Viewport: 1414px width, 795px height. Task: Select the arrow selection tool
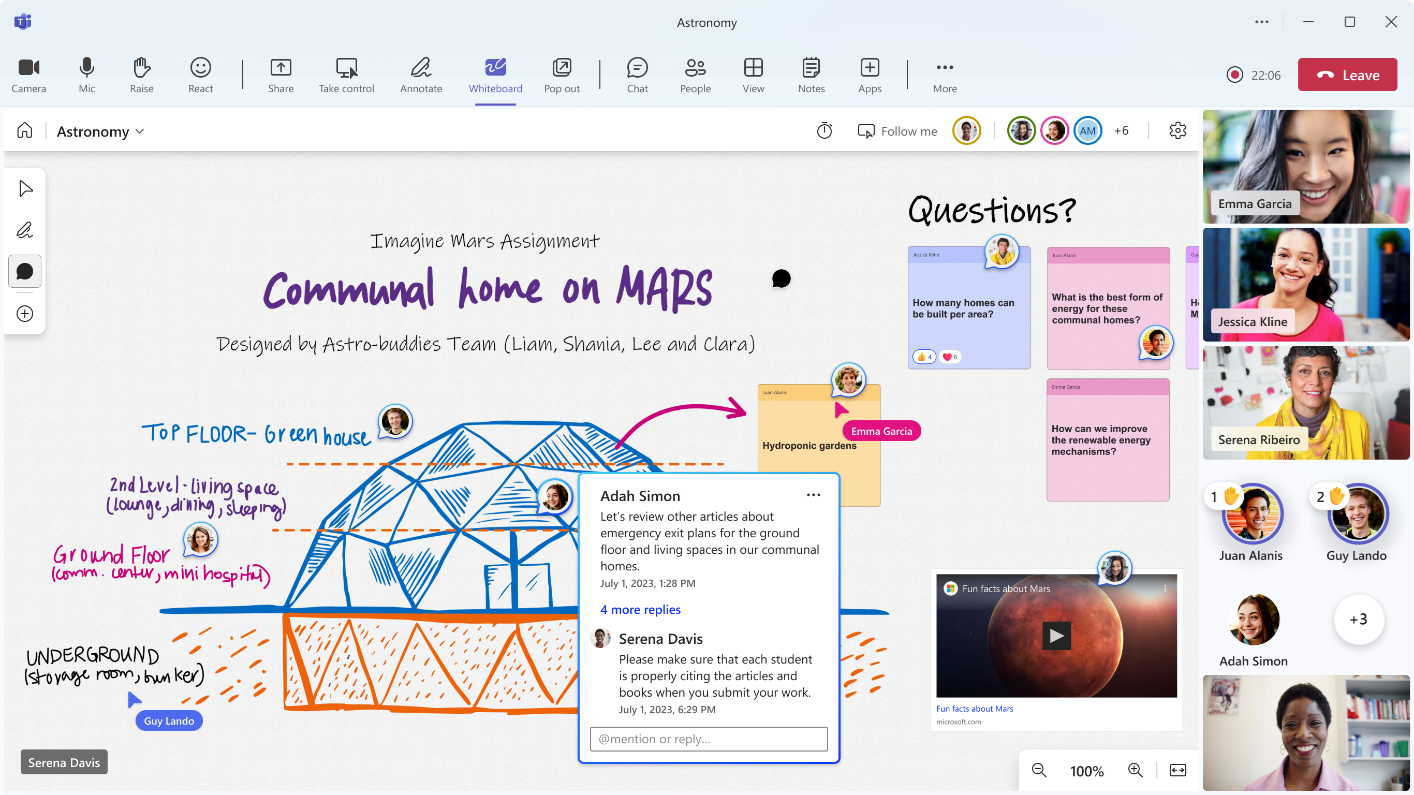pyautogui.click(x=24, y=188)
